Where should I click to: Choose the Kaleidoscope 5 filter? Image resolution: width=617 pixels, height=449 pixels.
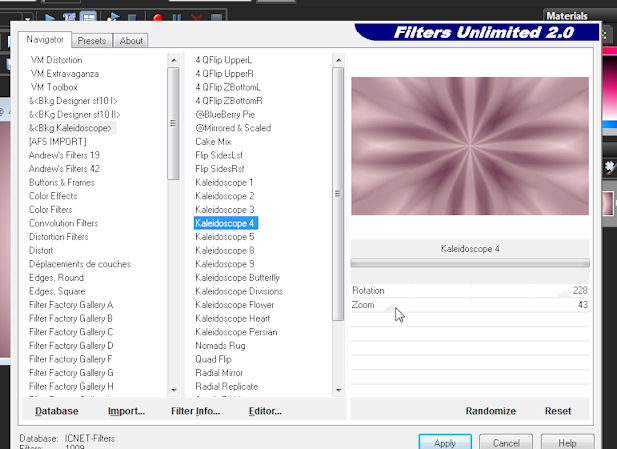pos(225,237)
